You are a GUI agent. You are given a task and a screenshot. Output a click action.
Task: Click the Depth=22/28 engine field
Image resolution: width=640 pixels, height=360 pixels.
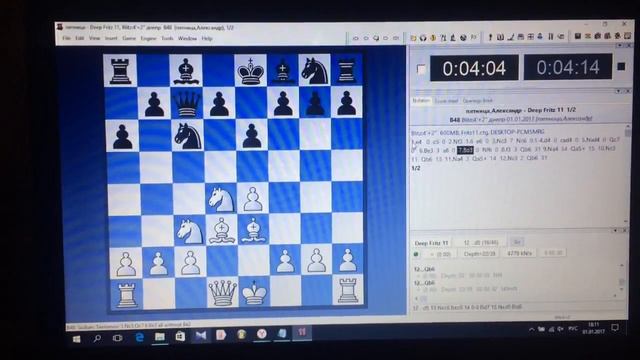click(x=479, y=253)
